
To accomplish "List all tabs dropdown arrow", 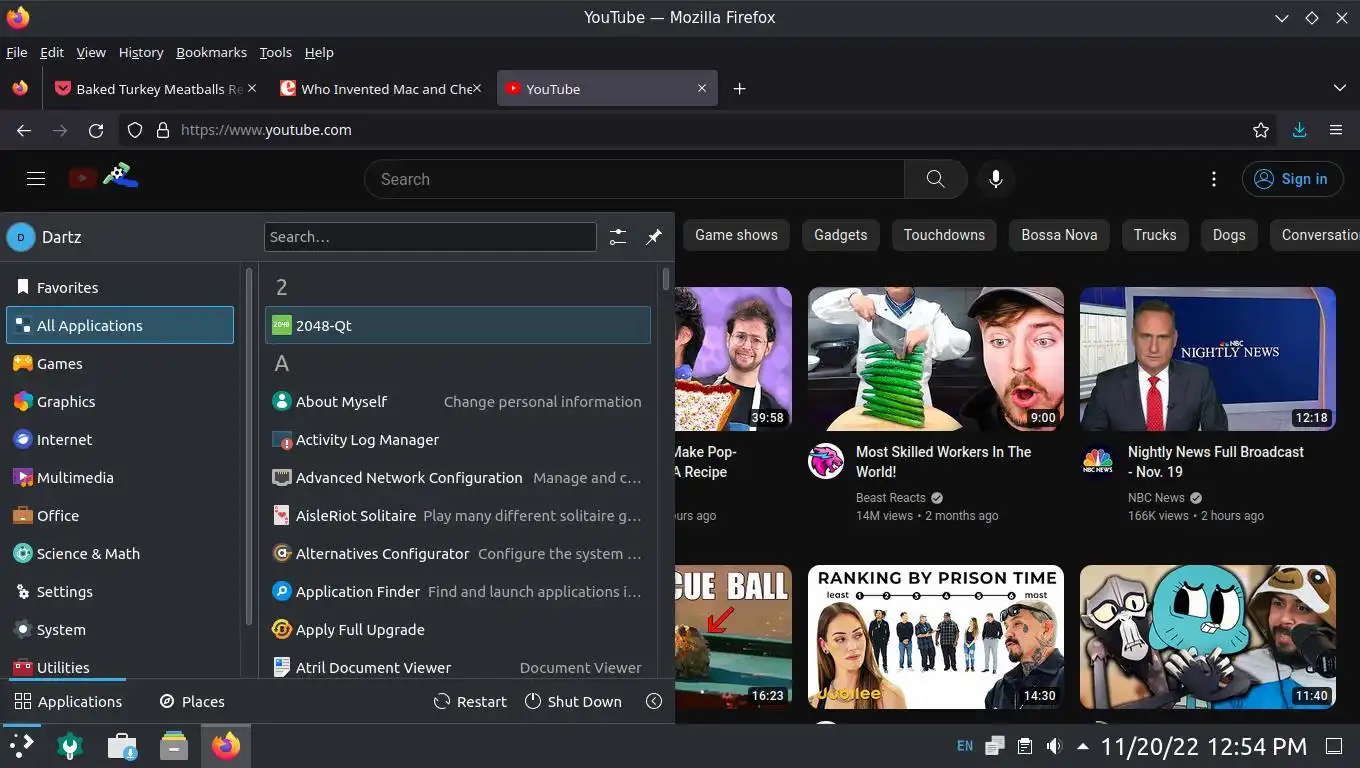I will click(x=1340, y=88).
